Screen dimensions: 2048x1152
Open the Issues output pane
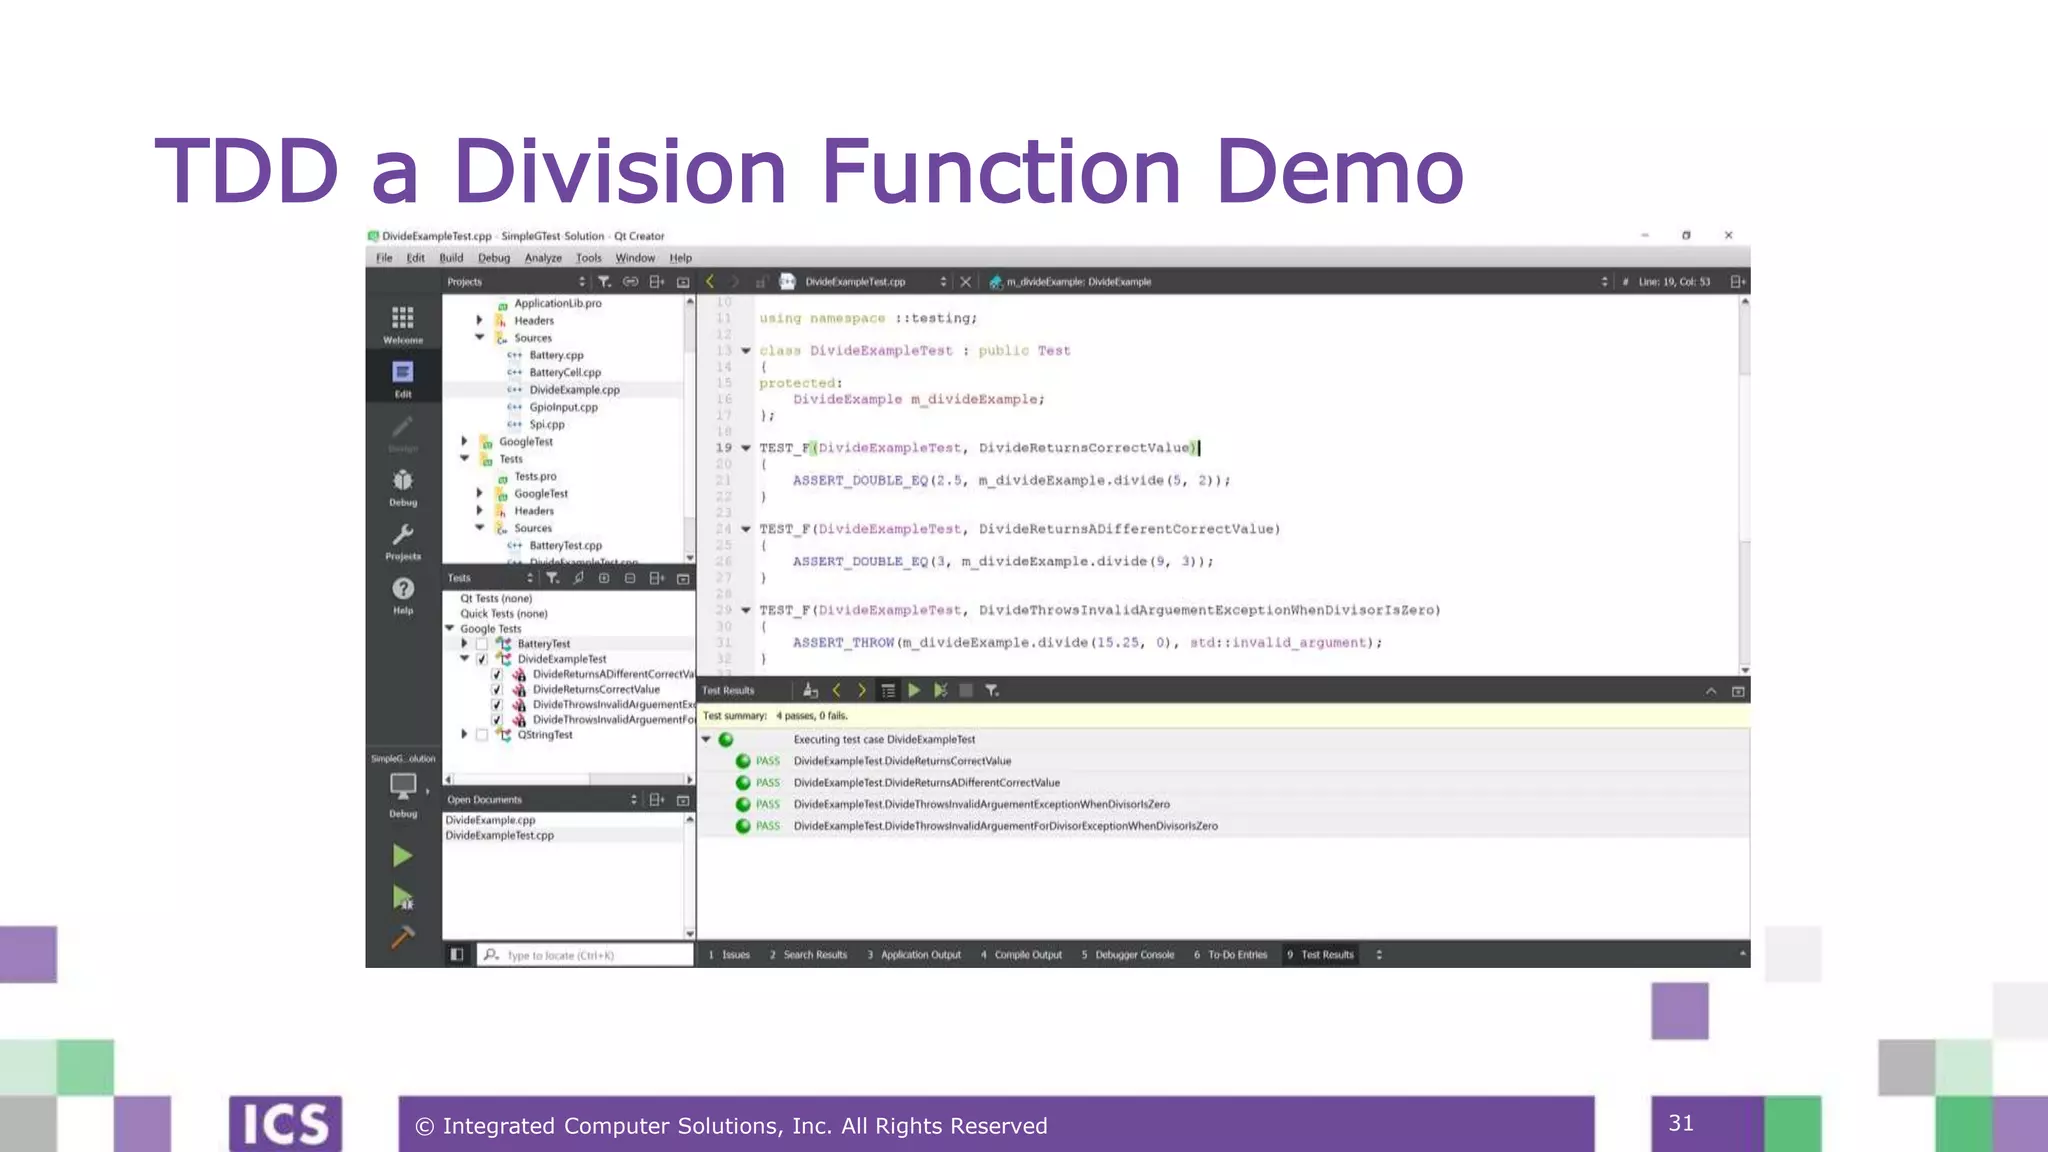tap(729, 955)
